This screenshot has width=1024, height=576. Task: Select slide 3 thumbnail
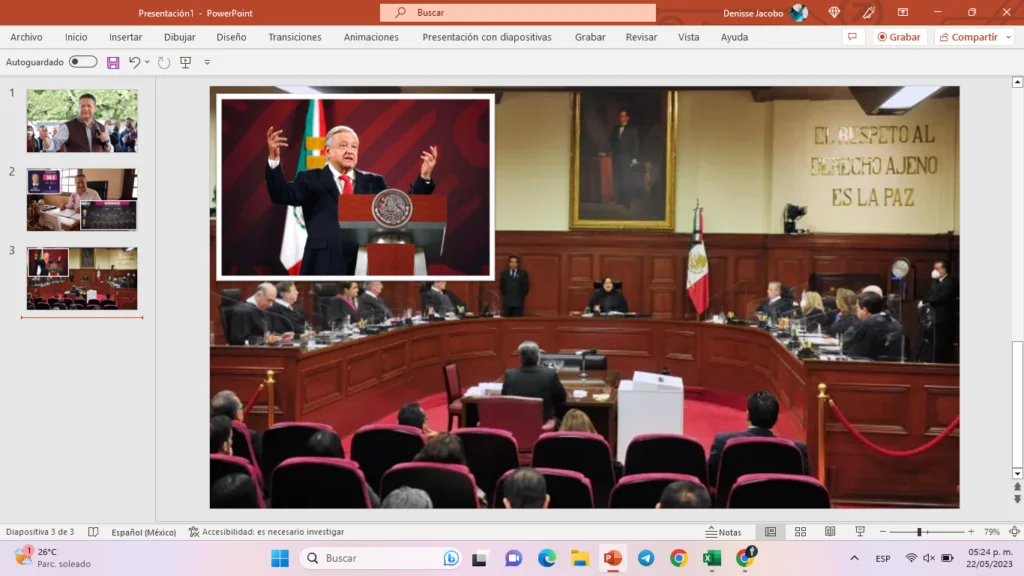[x=82, y=278]
